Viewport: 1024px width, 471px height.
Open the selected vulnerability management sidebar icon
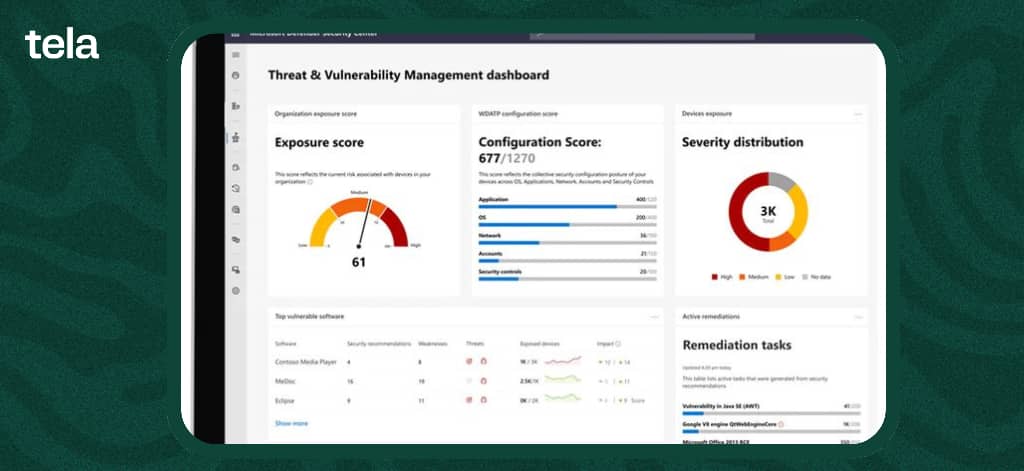tap(236, 137)
